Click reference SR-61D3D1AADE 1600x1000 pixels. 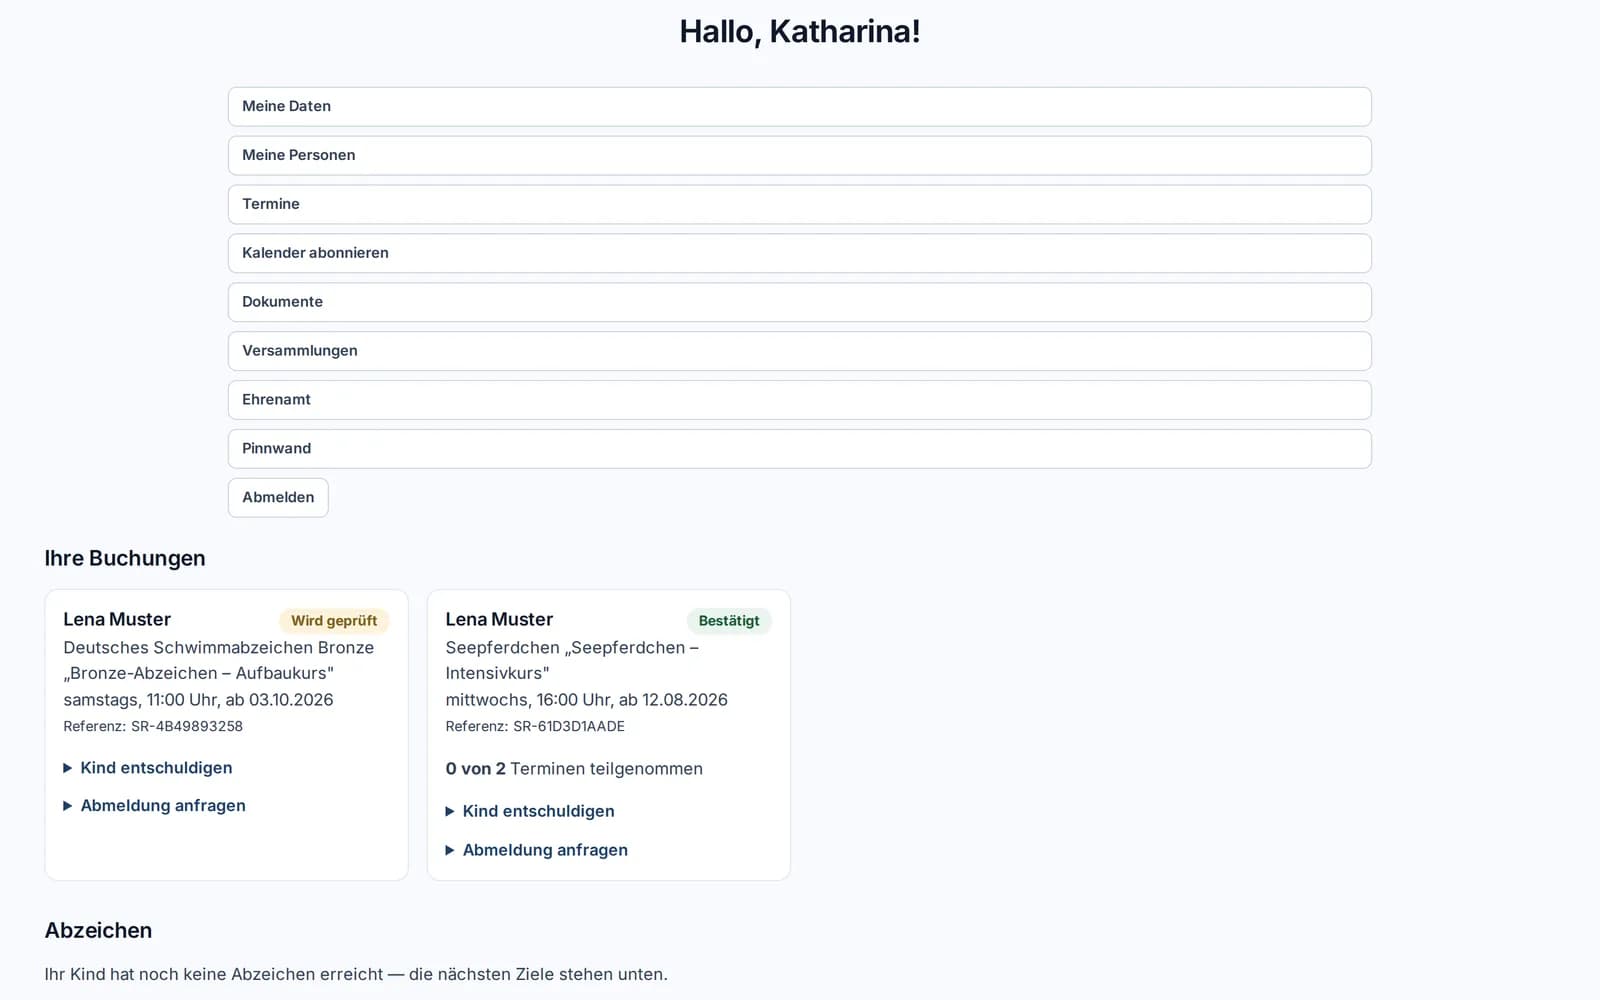[x=535, y=727]
